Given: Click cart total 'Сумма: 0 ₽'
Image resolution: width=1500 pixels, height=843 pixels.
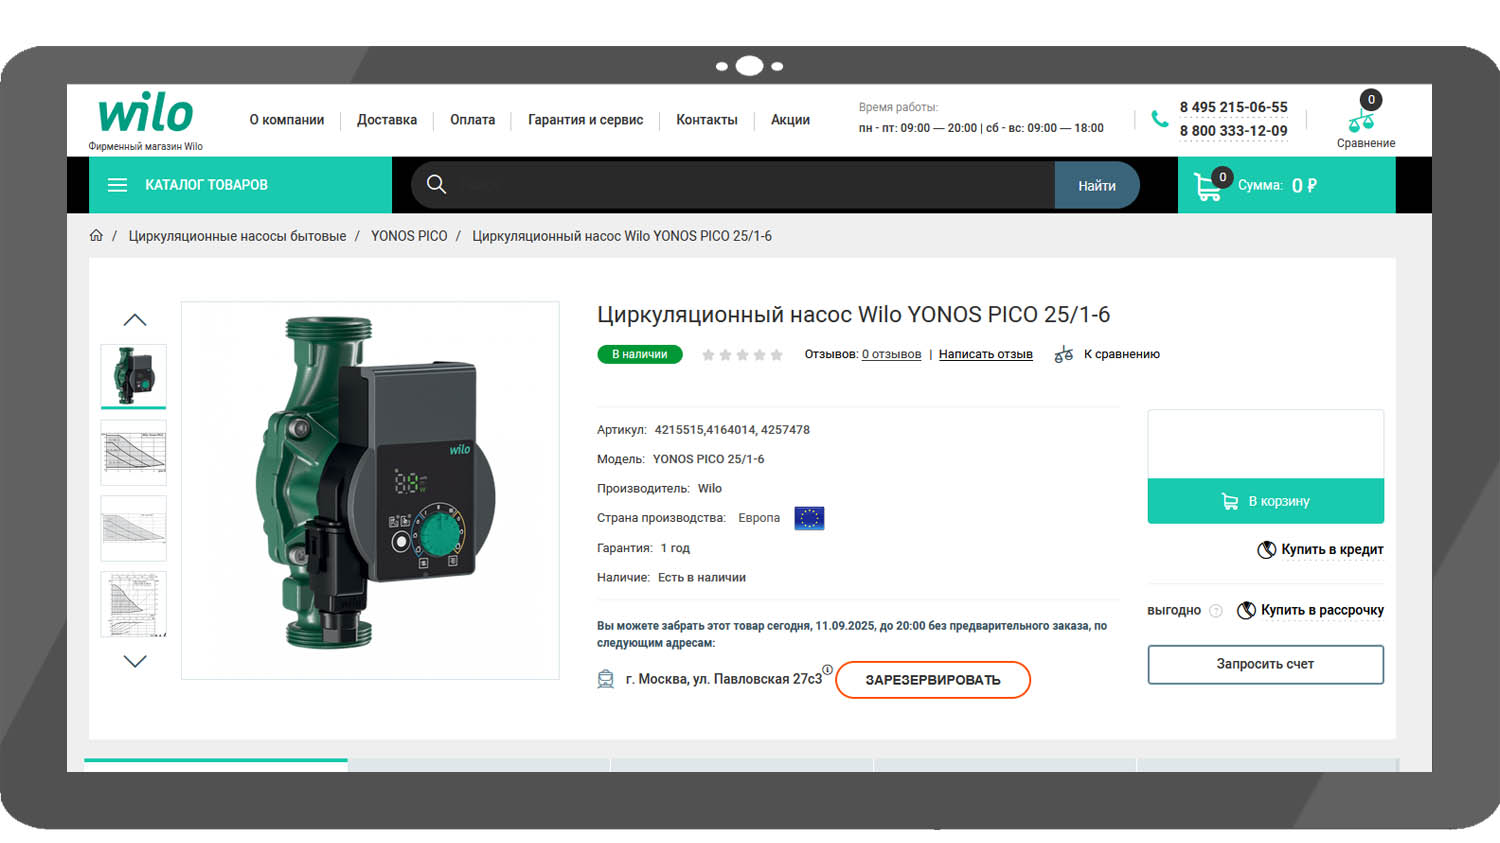Looking at the screenshot, I should [x=1277, y=185].
